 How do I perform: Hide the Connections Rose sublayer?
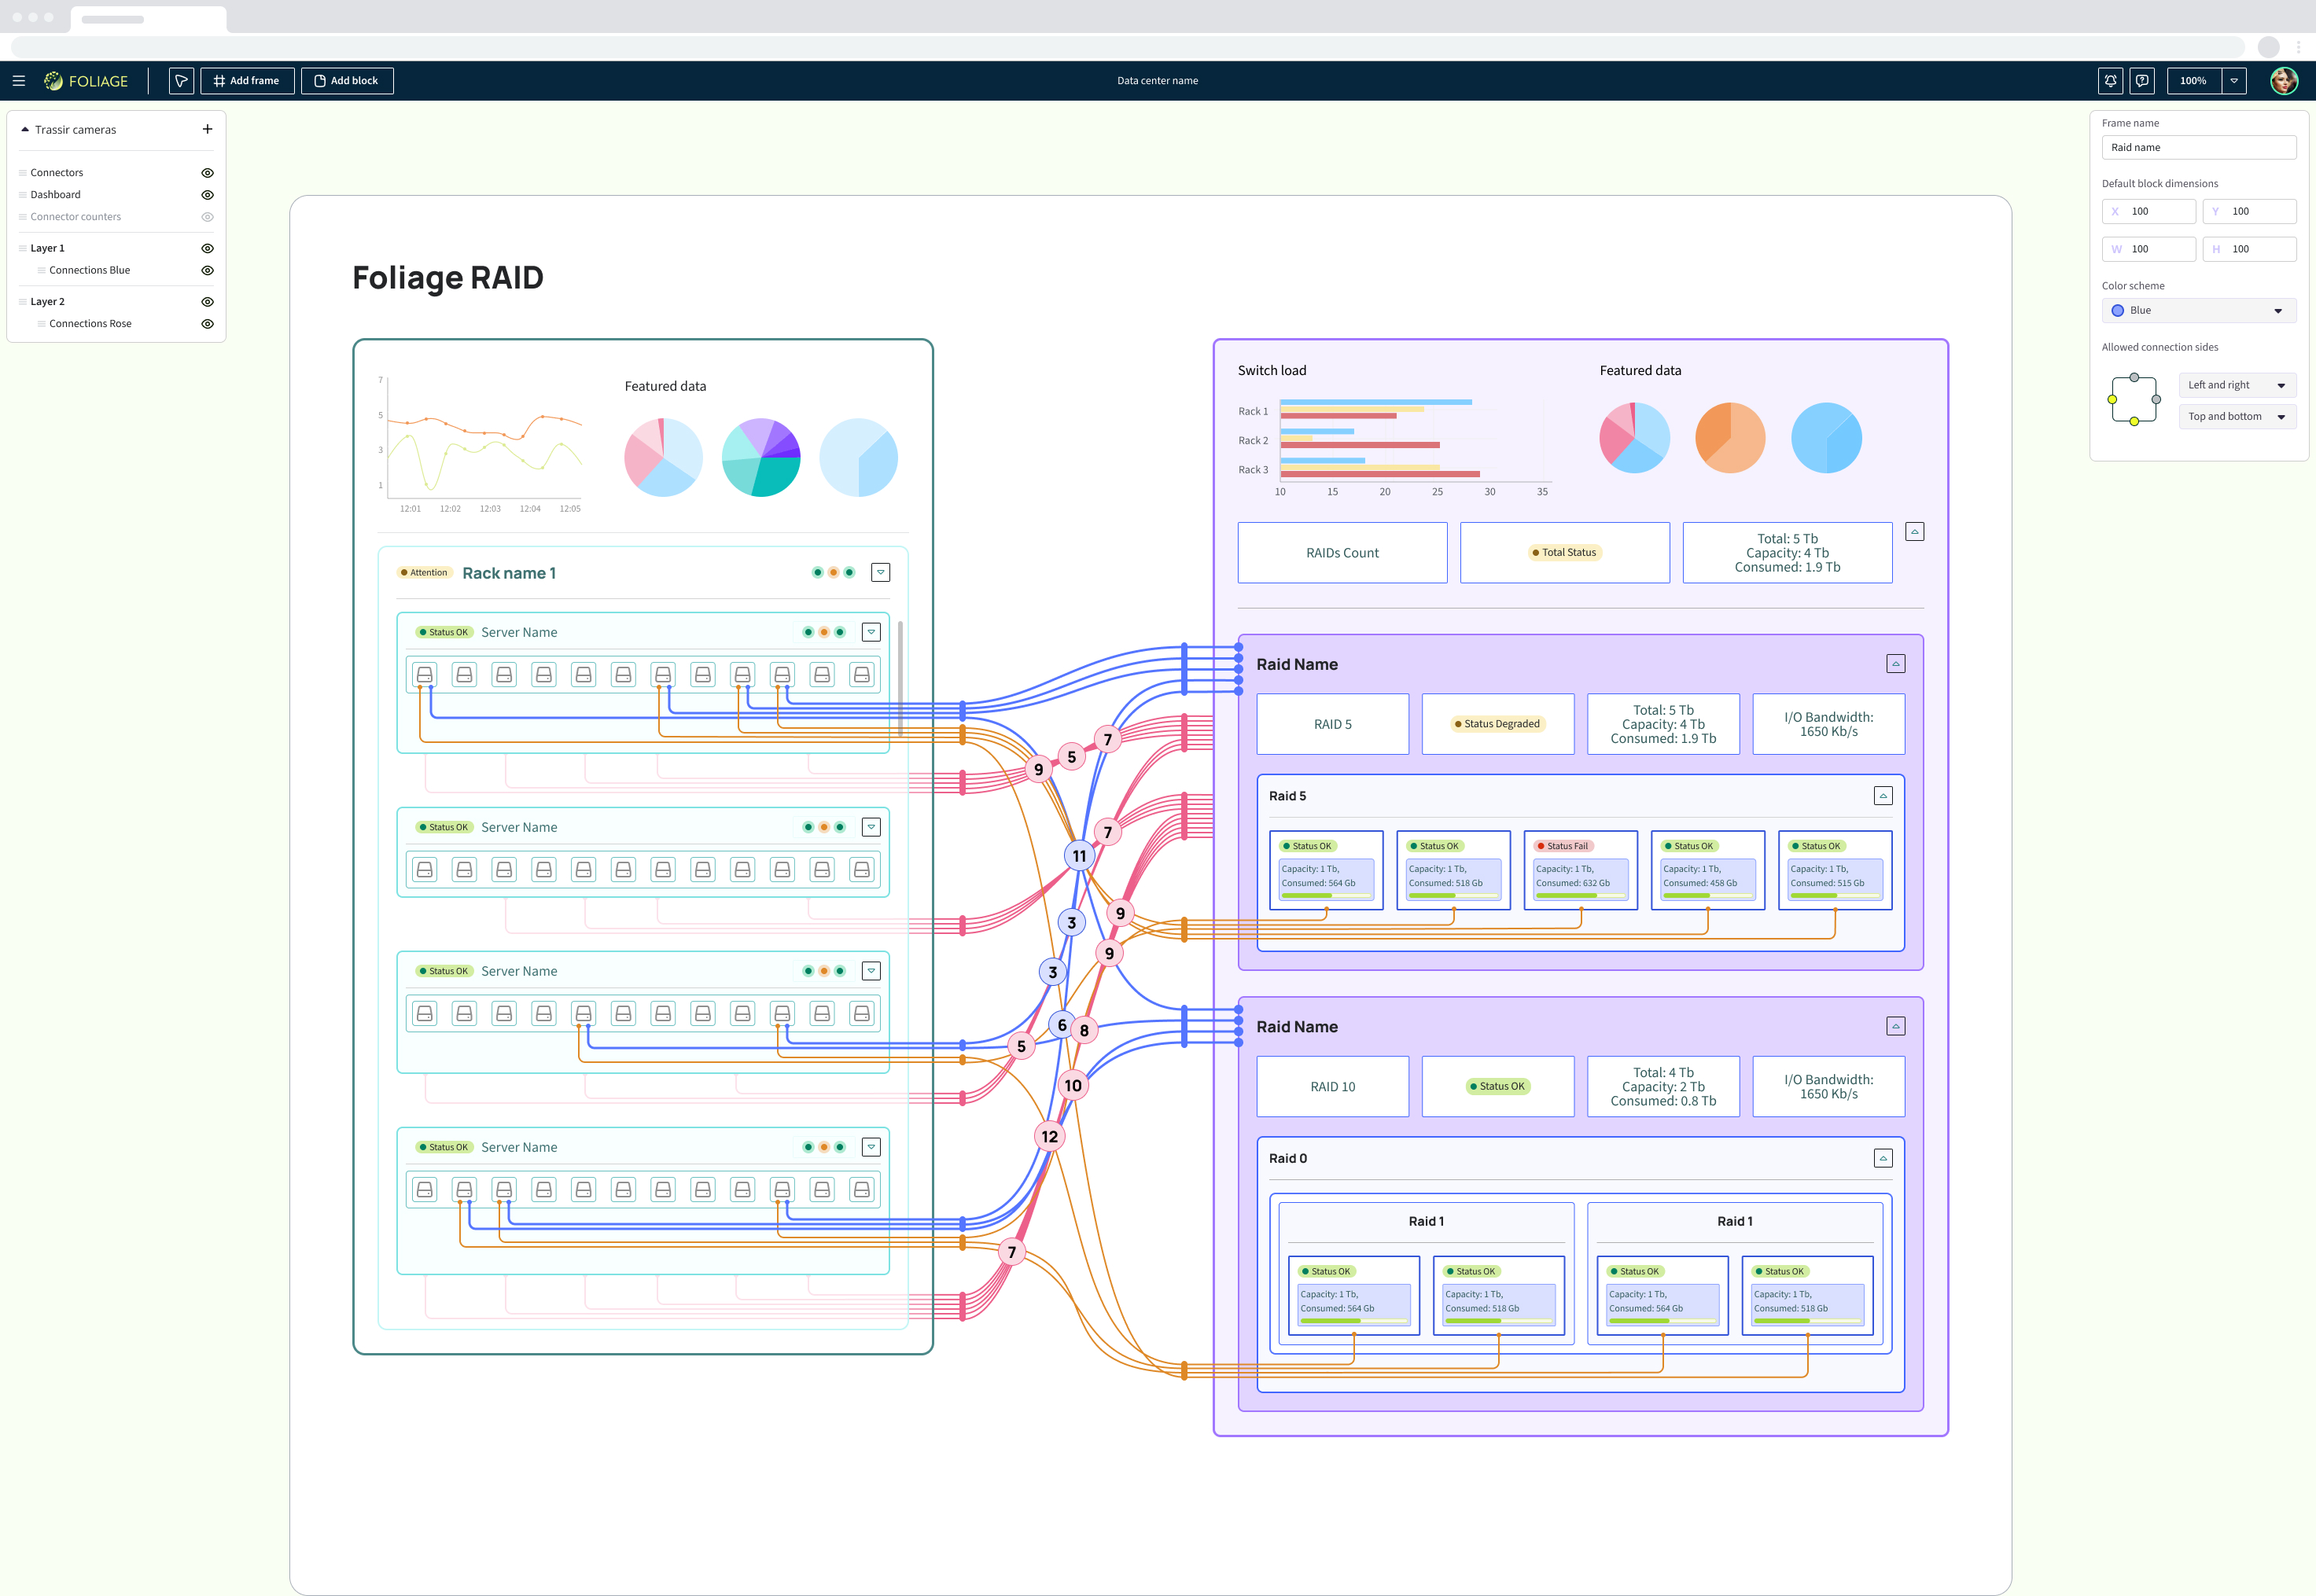tap(207, 323)
